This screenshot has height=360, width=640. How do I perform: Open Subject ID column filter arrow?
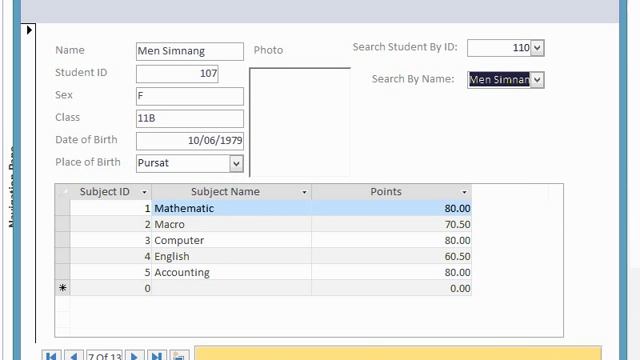(144, 192)
